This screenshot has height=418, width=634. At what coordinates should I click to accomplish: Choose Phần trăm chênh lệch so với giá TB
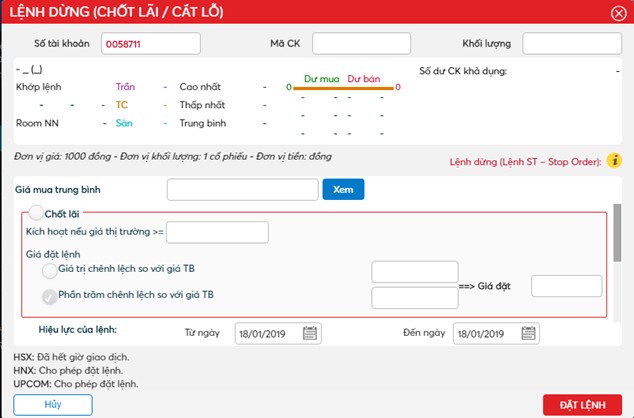(49, 295)
